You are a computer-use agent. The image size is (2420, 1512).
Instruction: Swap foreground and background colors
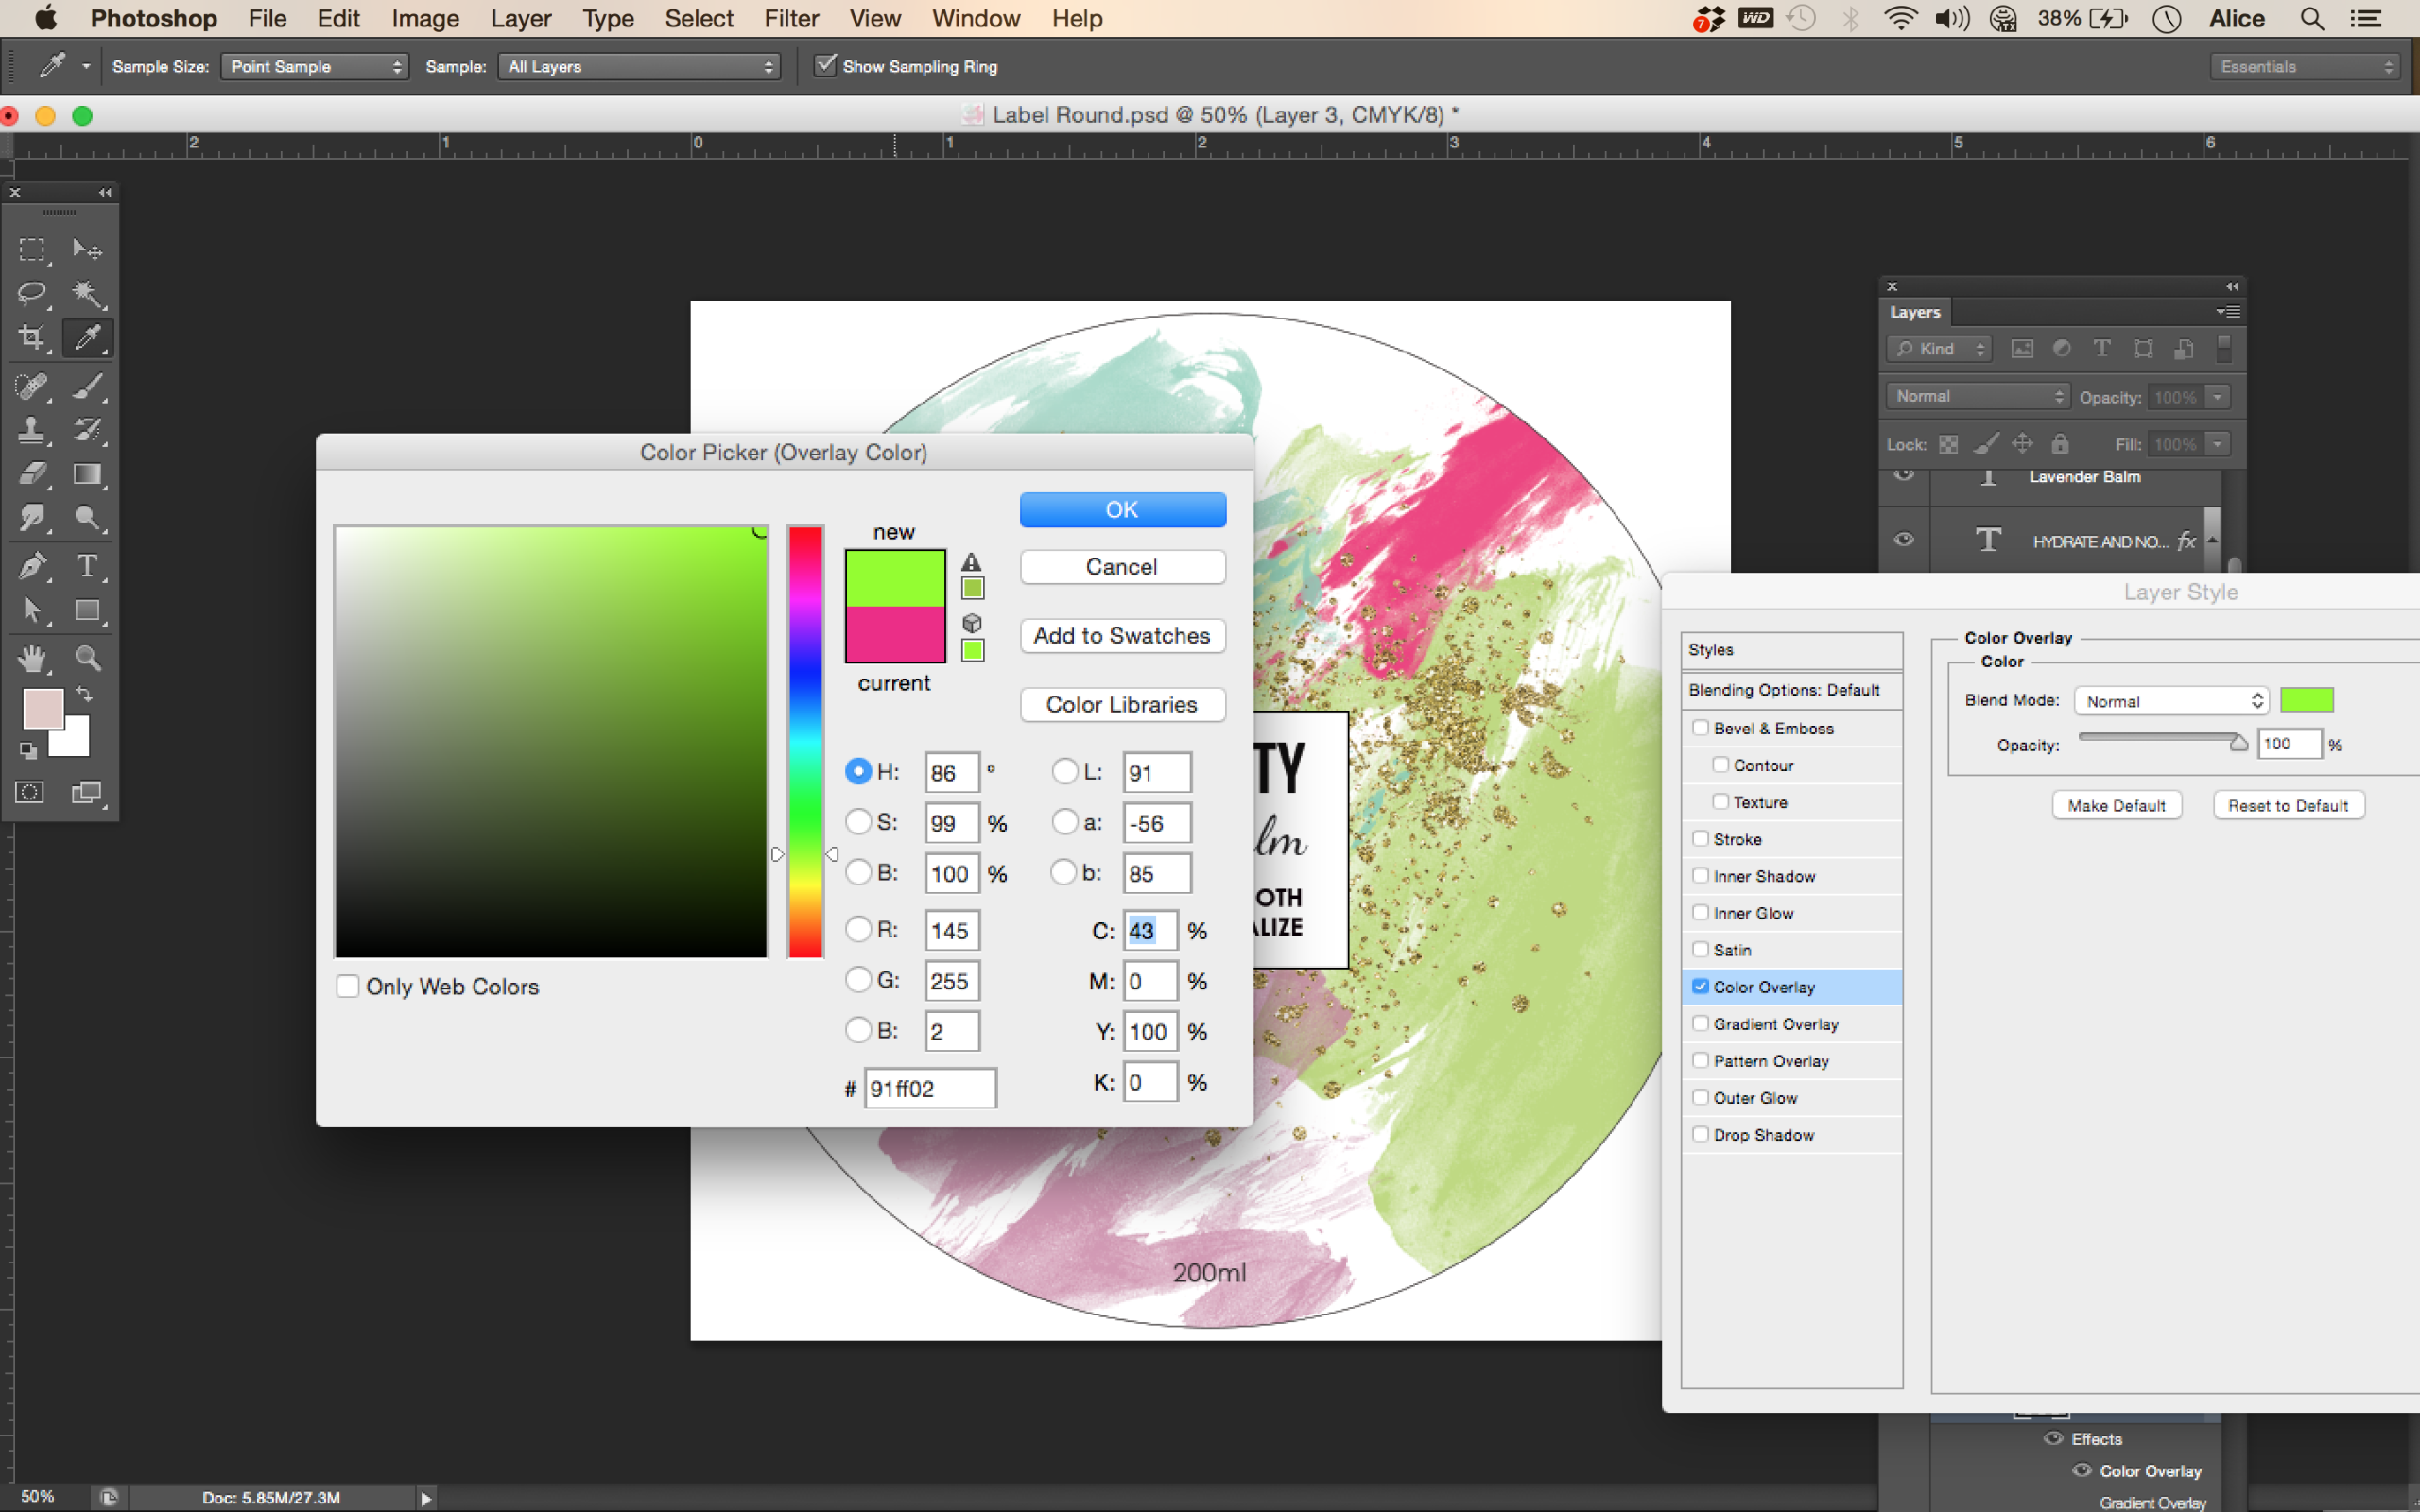[84, 694]
